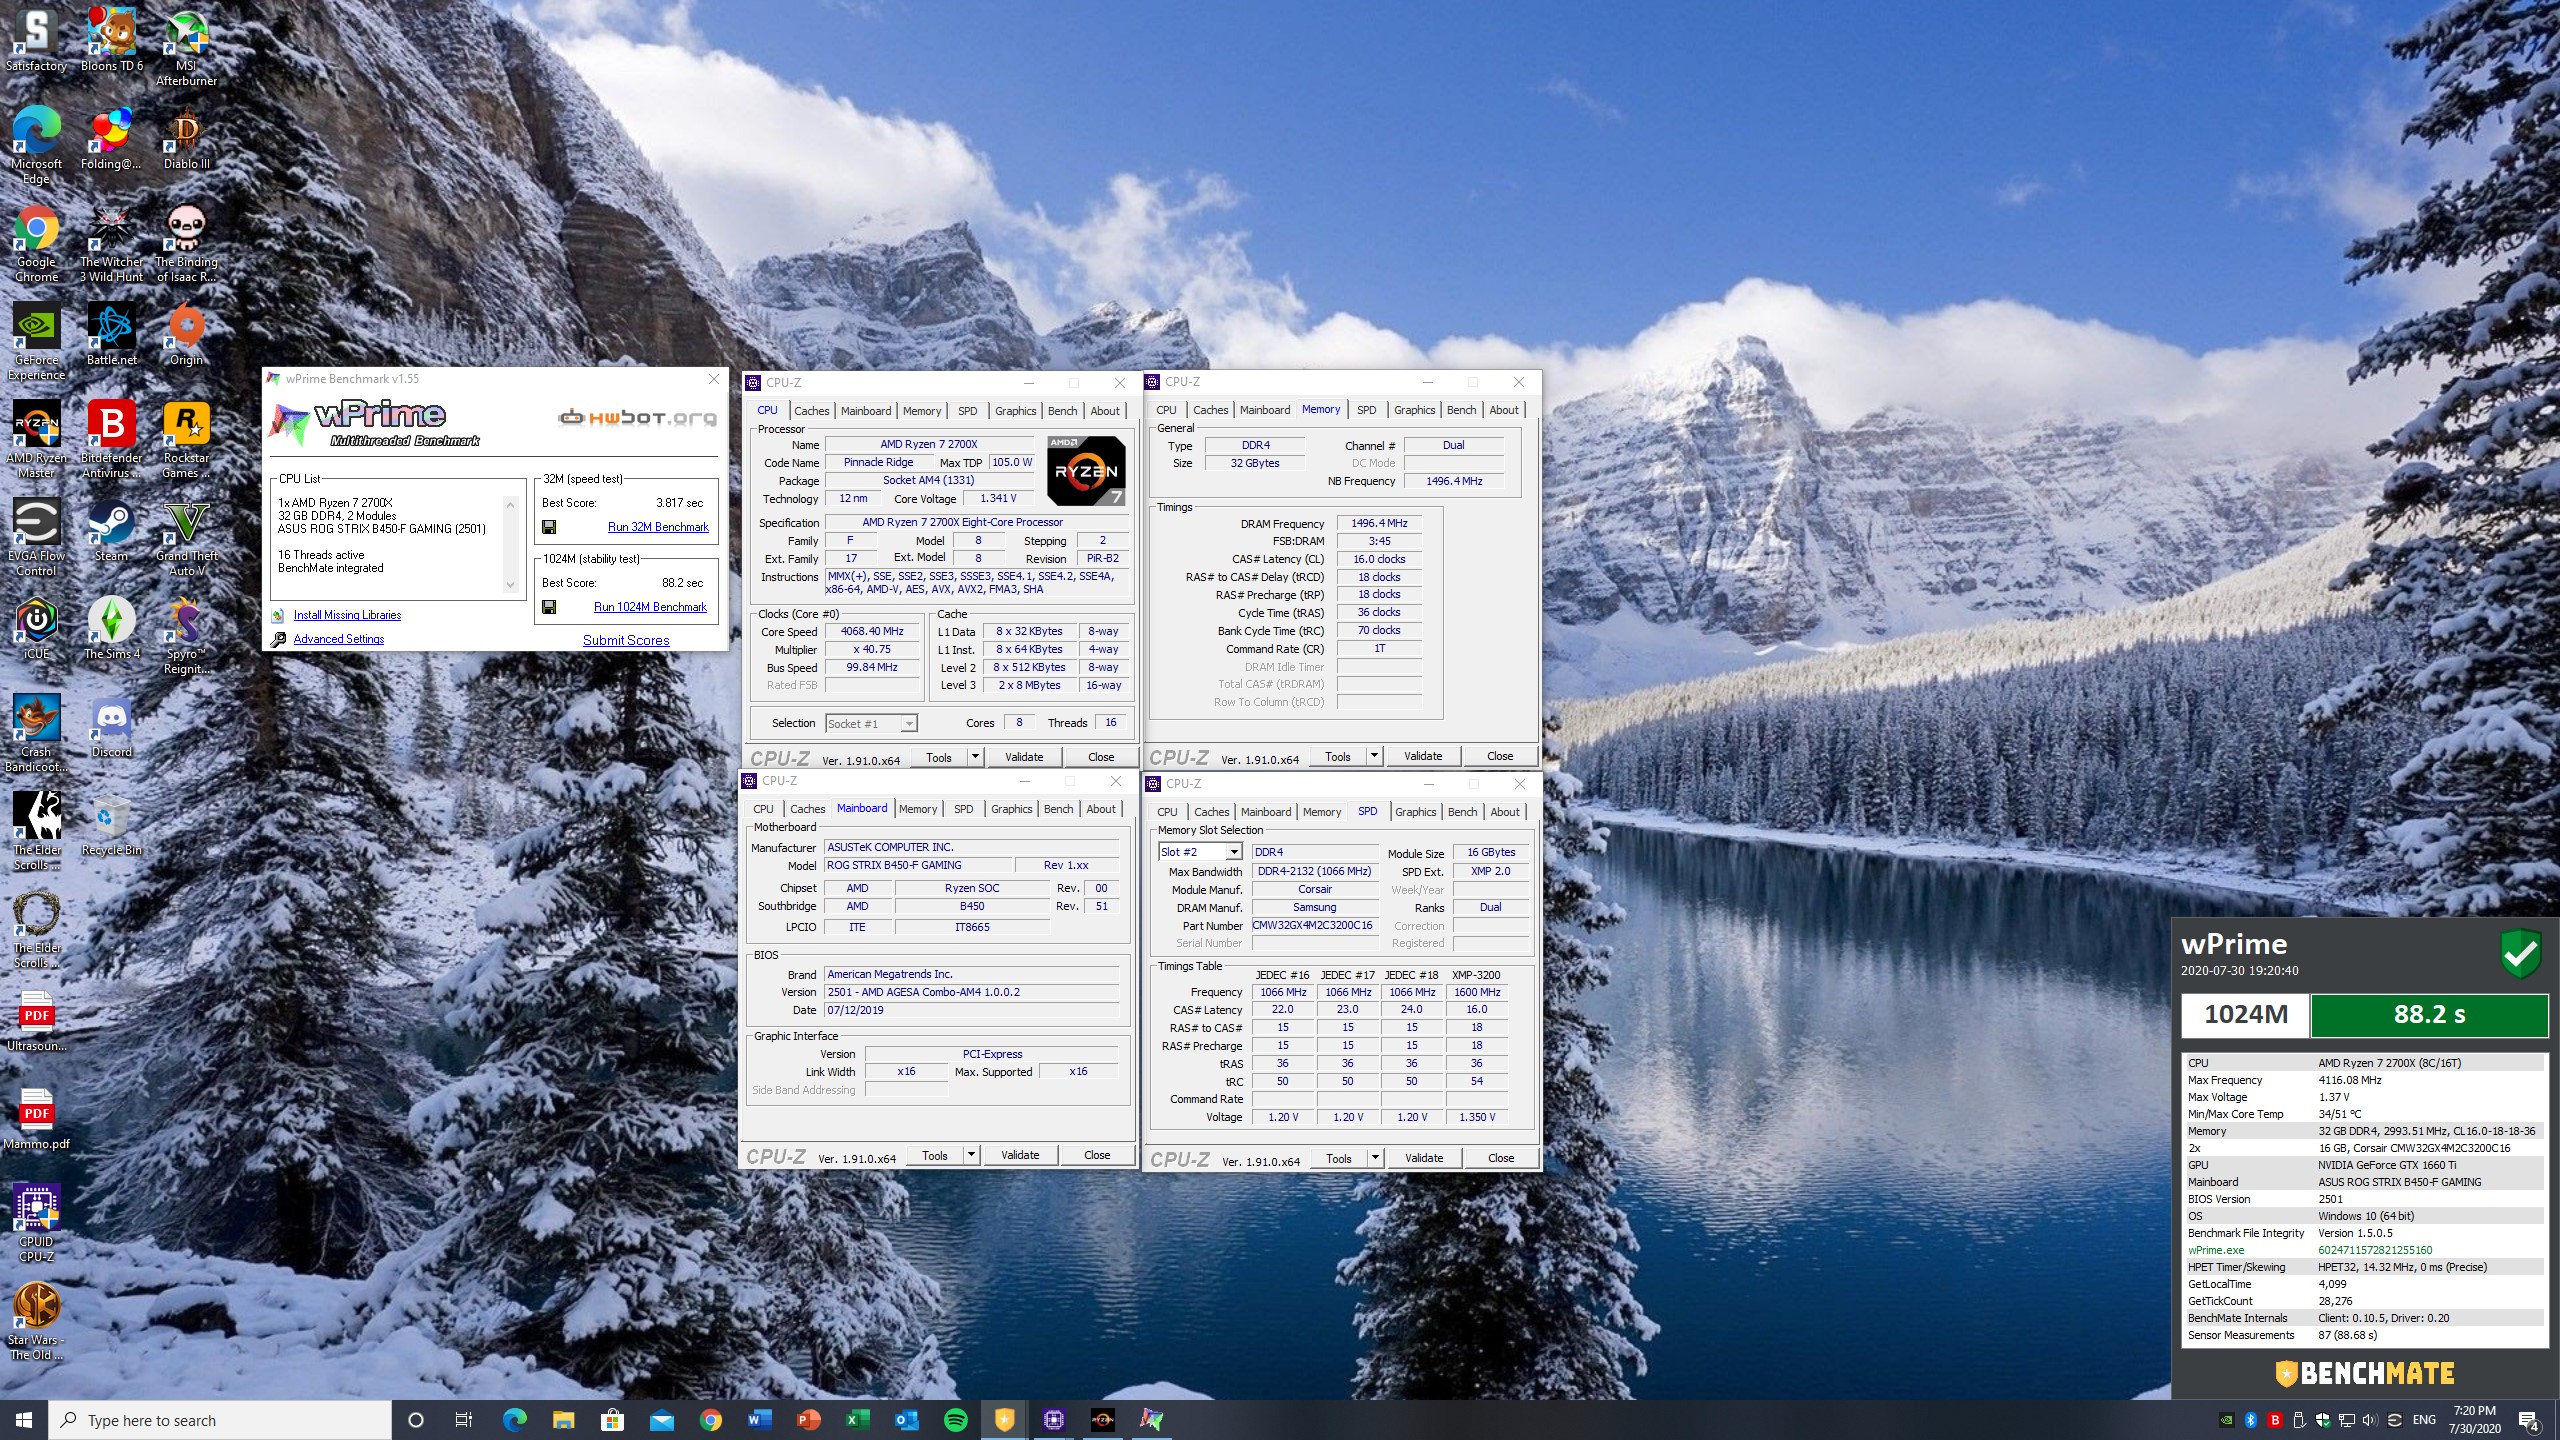Viewport: 2560px width, 1440px height.
Task: Click wPrime.exe entry in BenchMate panel
Action: pos(2216,1250)
